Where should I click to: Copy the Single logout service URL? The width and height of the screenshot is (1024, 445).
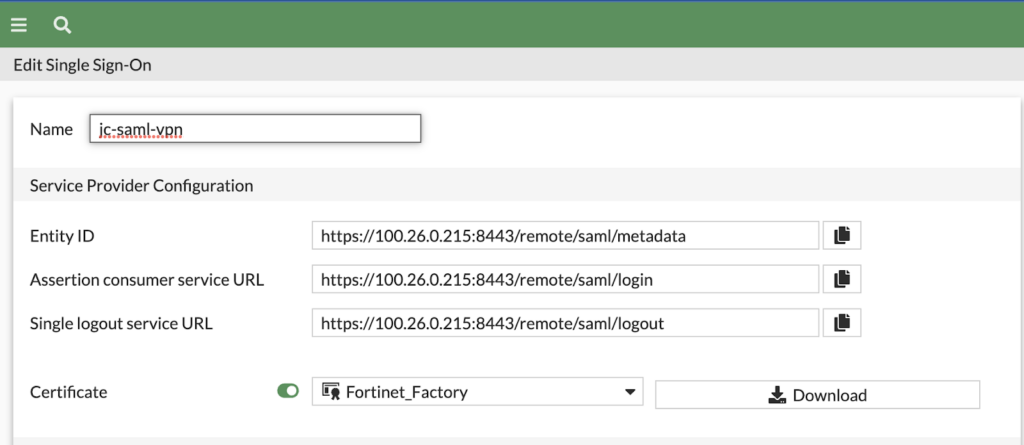click(842, 323)
